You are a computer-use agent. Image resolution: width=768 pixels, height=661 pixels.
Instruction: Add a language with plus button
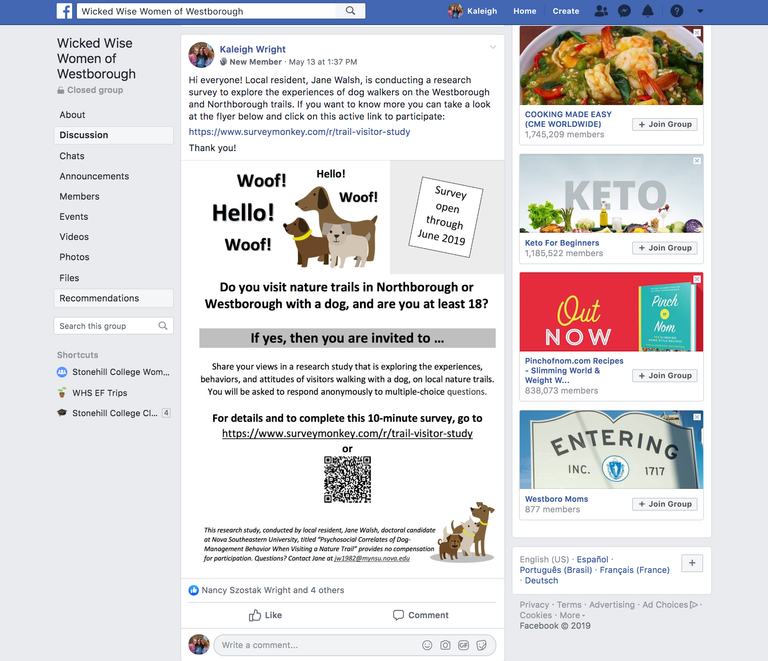pos(692,563)
